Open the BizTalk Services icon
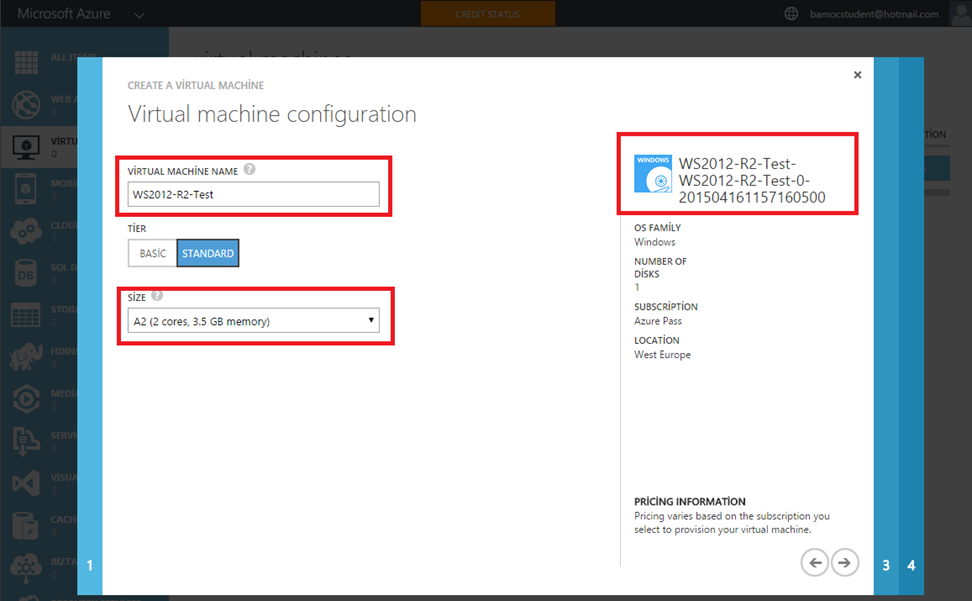 (x=26, y=567)
